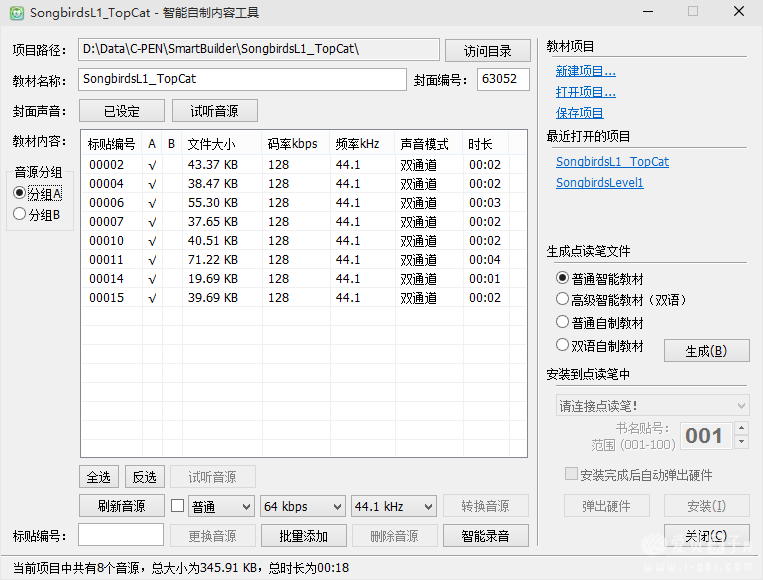Screen dimensions: 763x580
Task: Click the 新建项目 link
Action: pyautogui.click(x=585, y=71)
